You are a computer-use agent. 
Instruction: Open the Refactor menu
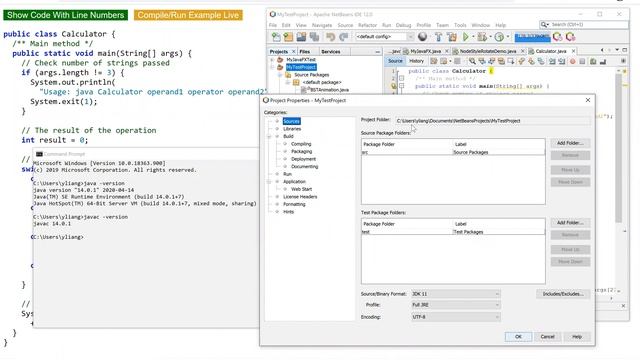(x=367, y=25)
